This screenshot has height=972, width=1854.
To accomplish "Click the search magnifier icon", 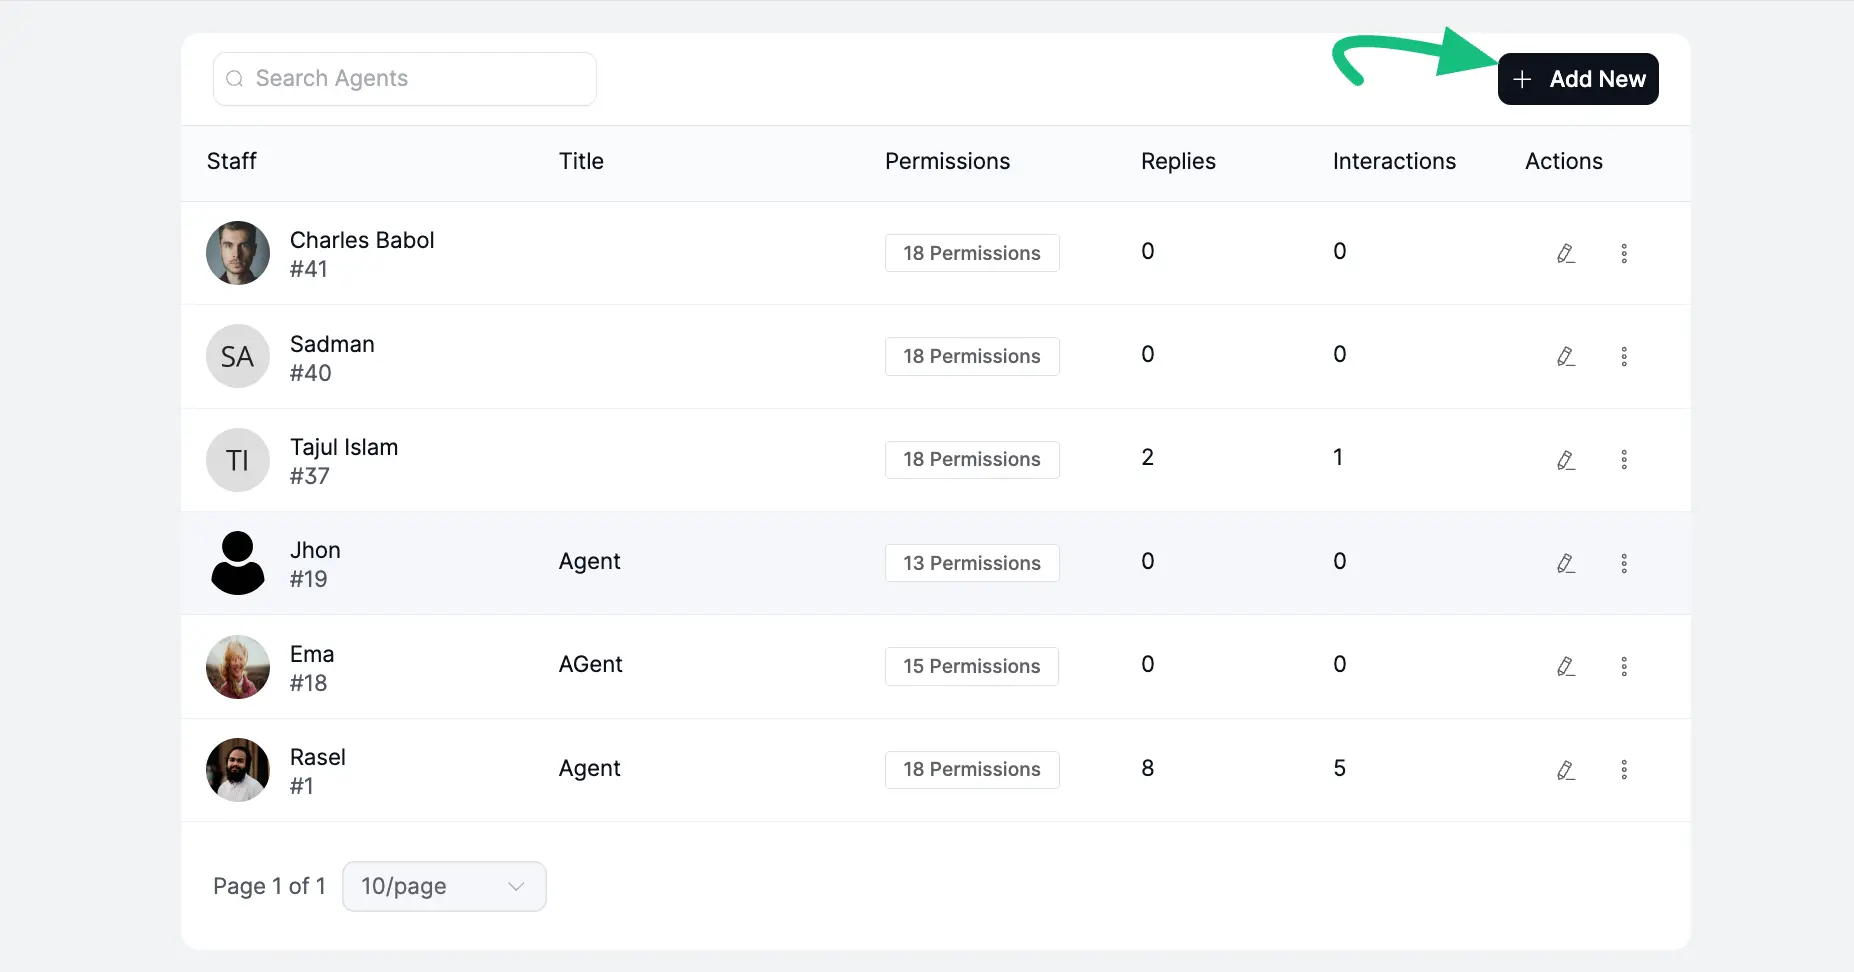I will tap(234, 78).
